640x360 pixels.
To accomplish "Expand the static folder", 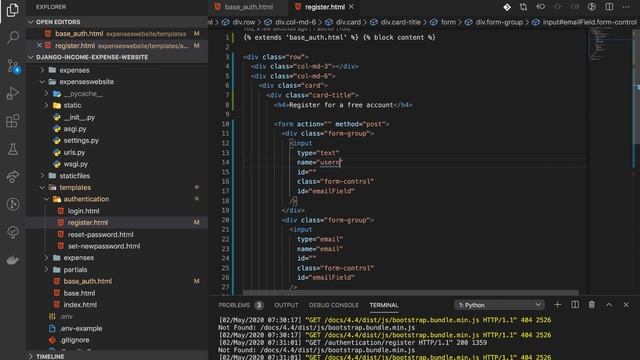I will [47, 105].
